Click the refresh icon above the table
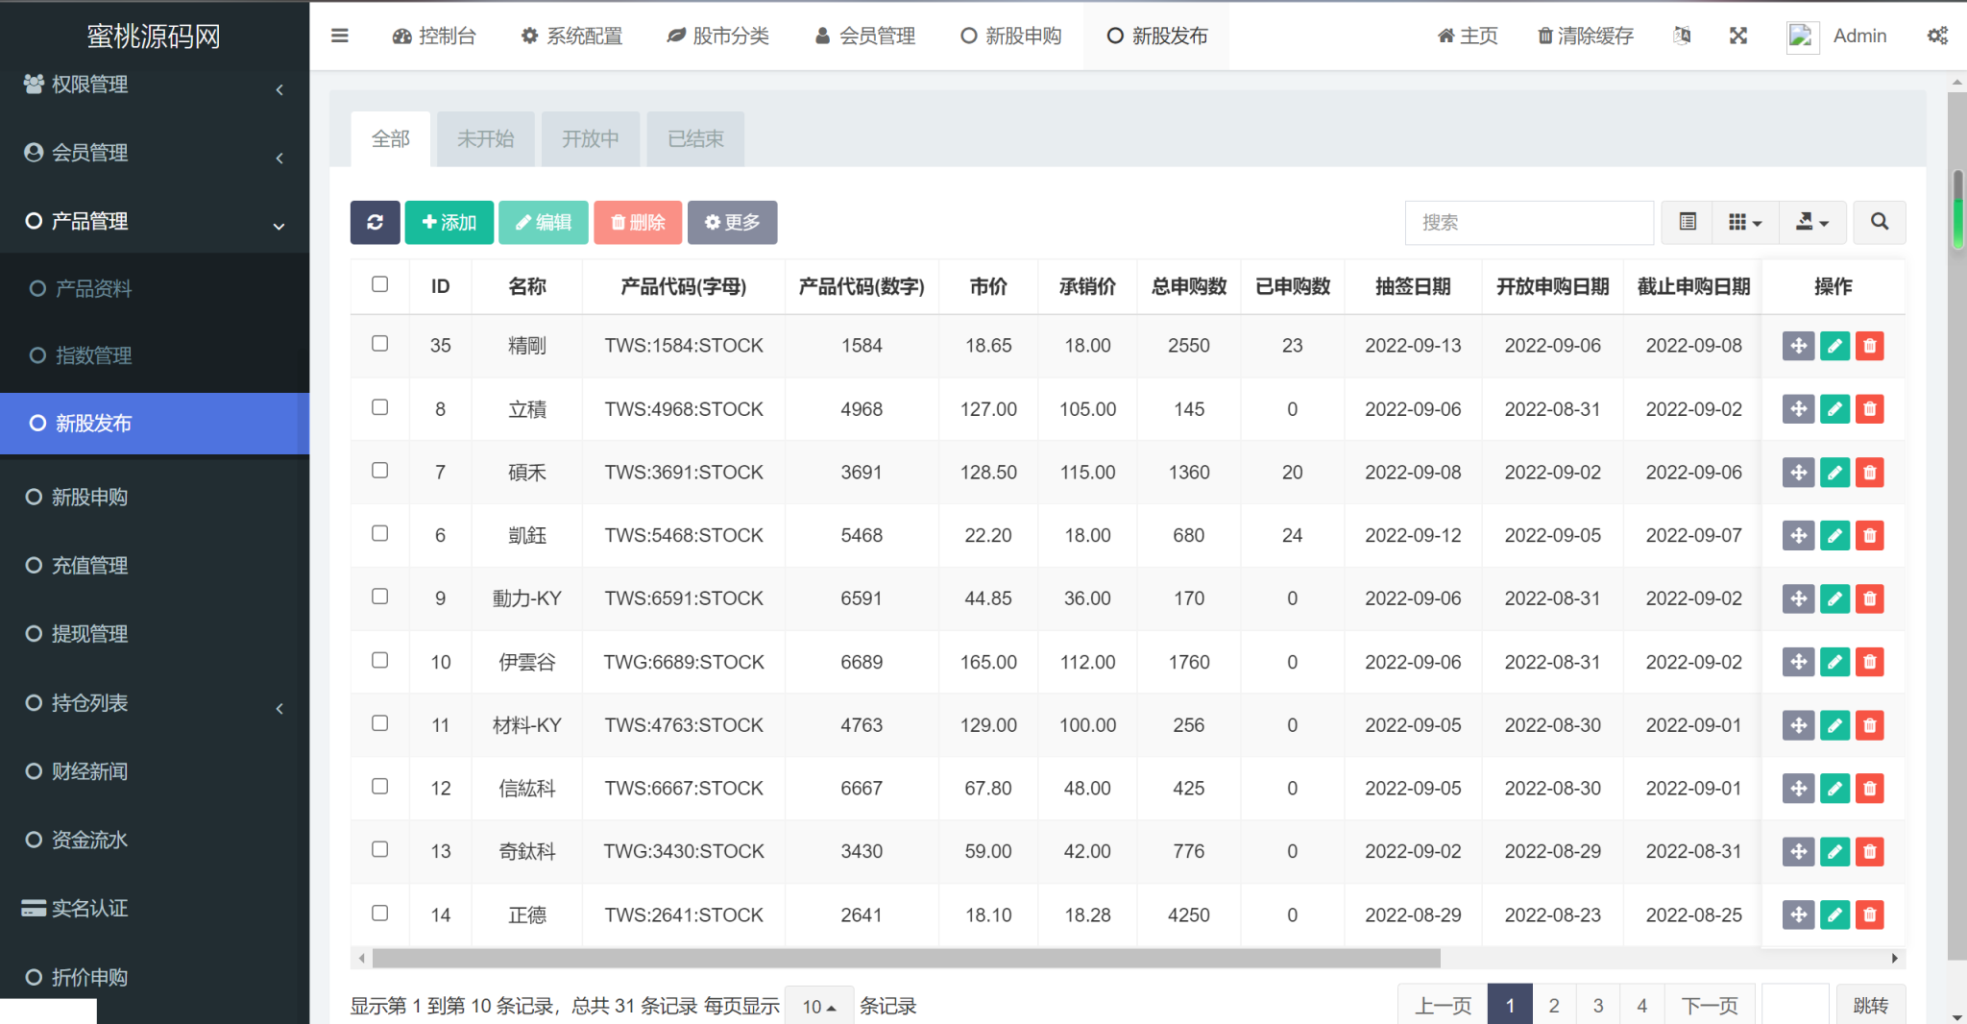This screenshot has height=1024, width=1967. pyautogui.click(x=374, y=222)
